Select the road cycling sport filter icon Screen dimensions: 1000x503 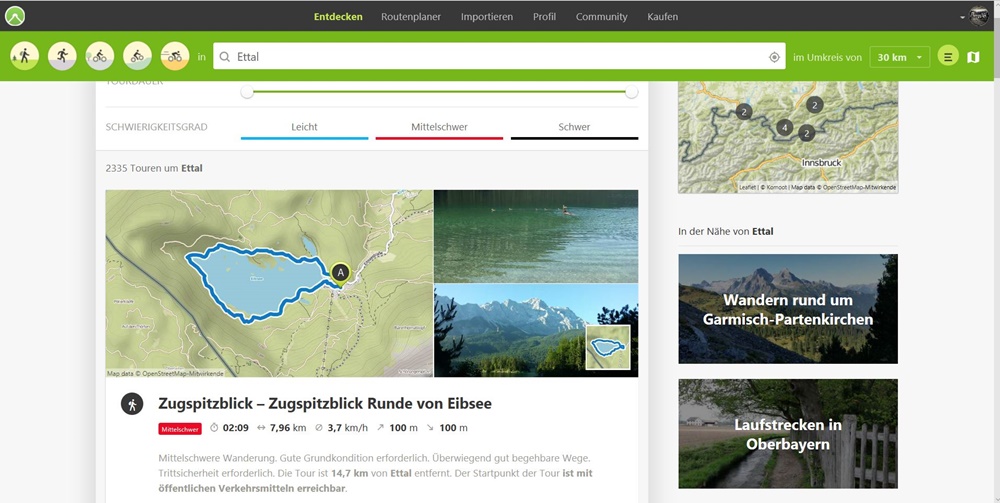[175, 56]
